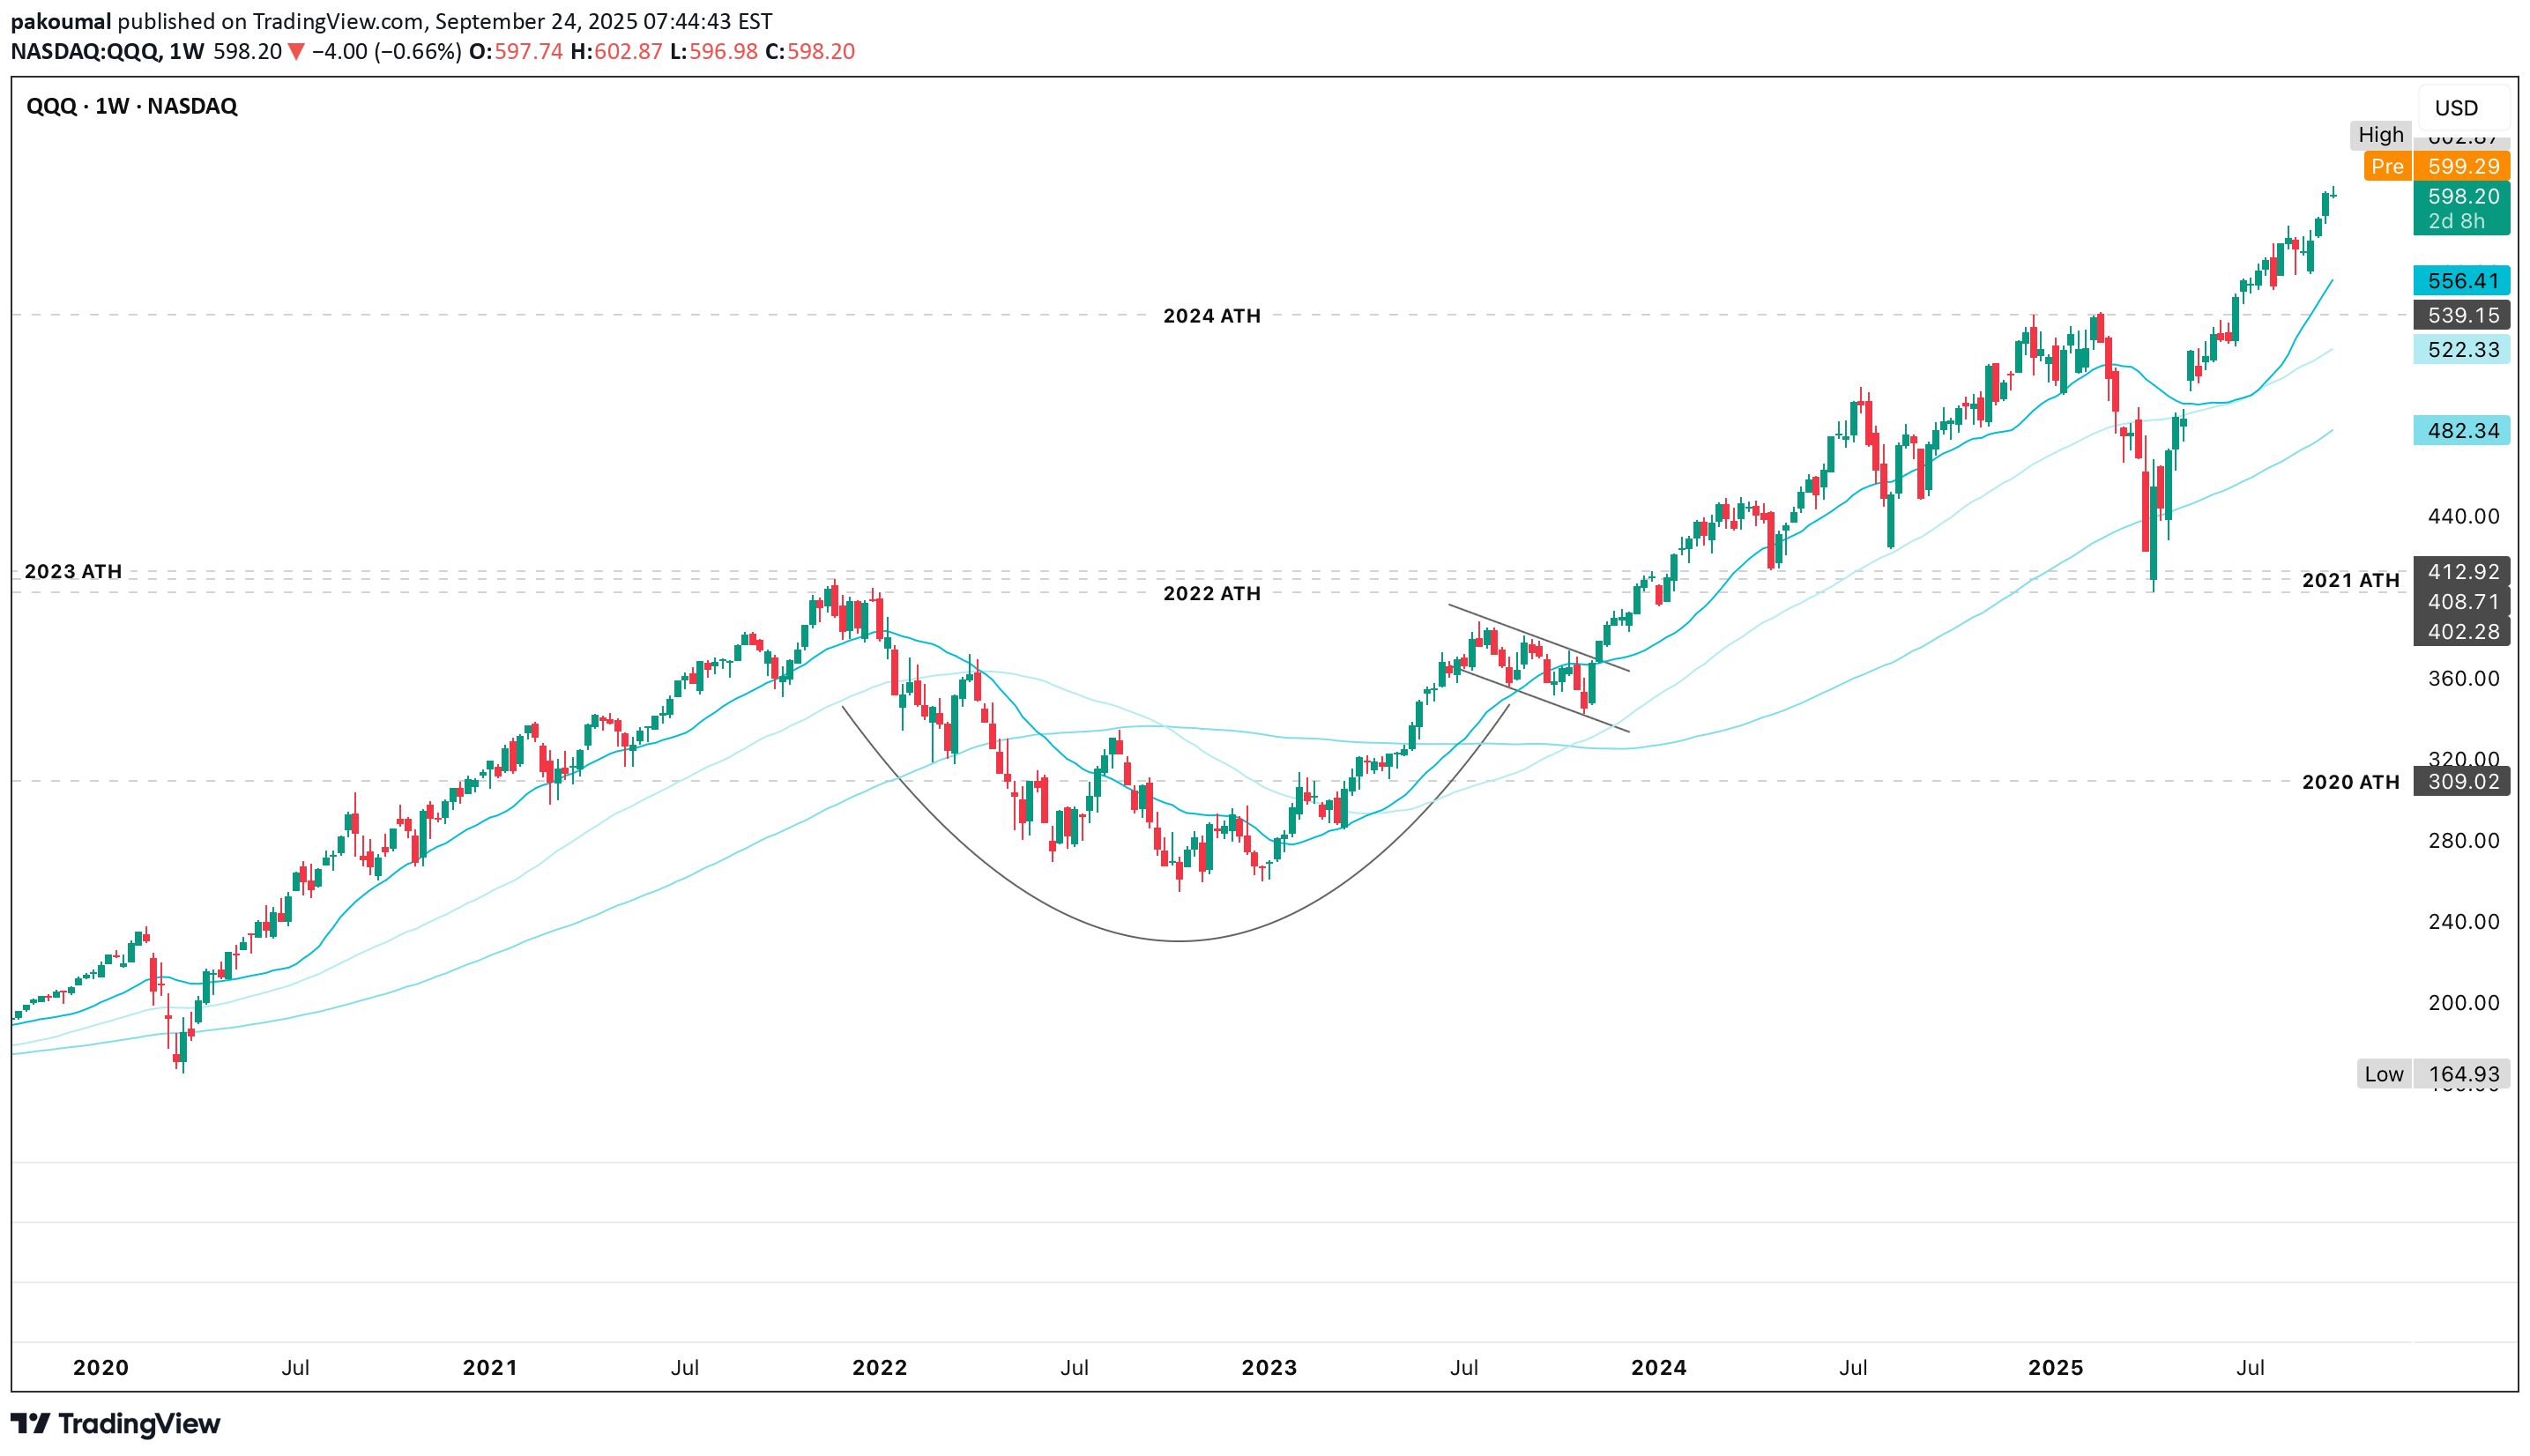Select the 2022 ATH line label
The height and width of the screenshot is (1456, 2530).
[x=1211, y=594]
